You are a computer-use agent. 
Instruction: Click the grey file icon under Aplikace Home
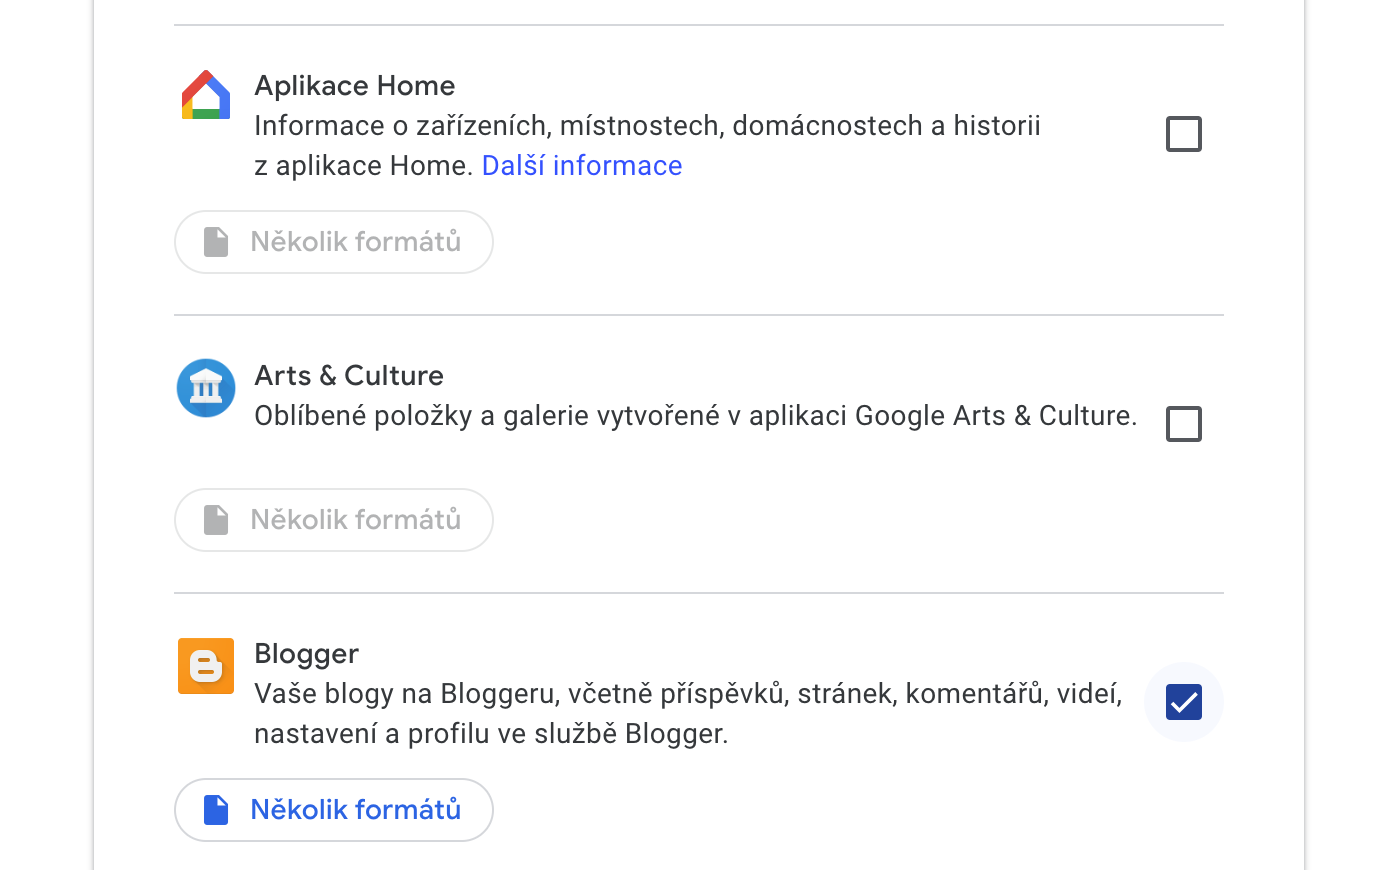216,242
